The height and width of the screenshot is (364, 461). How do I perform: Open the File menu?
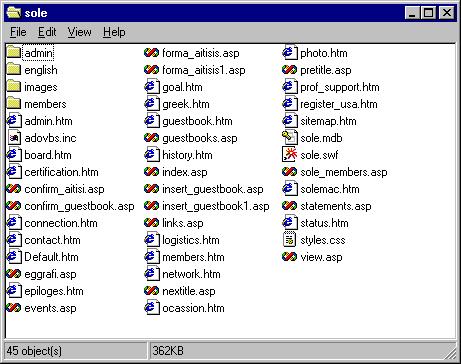(x=18, y=32)
